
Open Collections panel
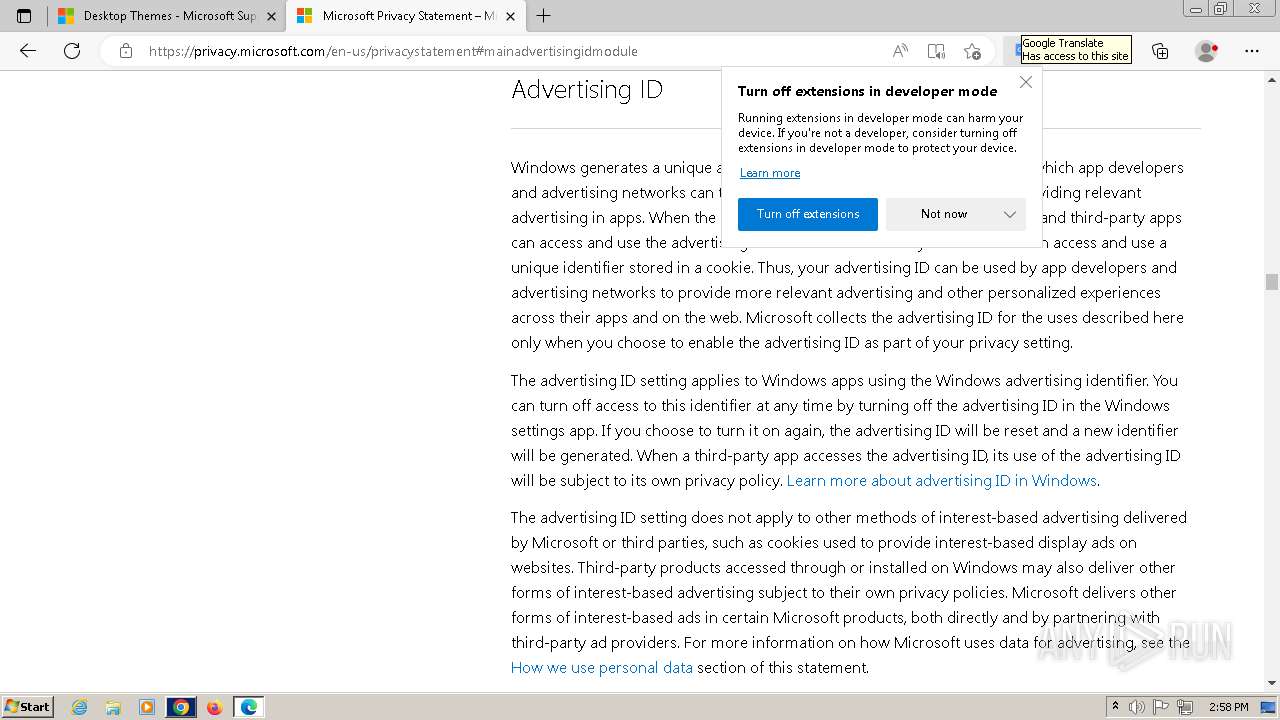point(1160,51)
